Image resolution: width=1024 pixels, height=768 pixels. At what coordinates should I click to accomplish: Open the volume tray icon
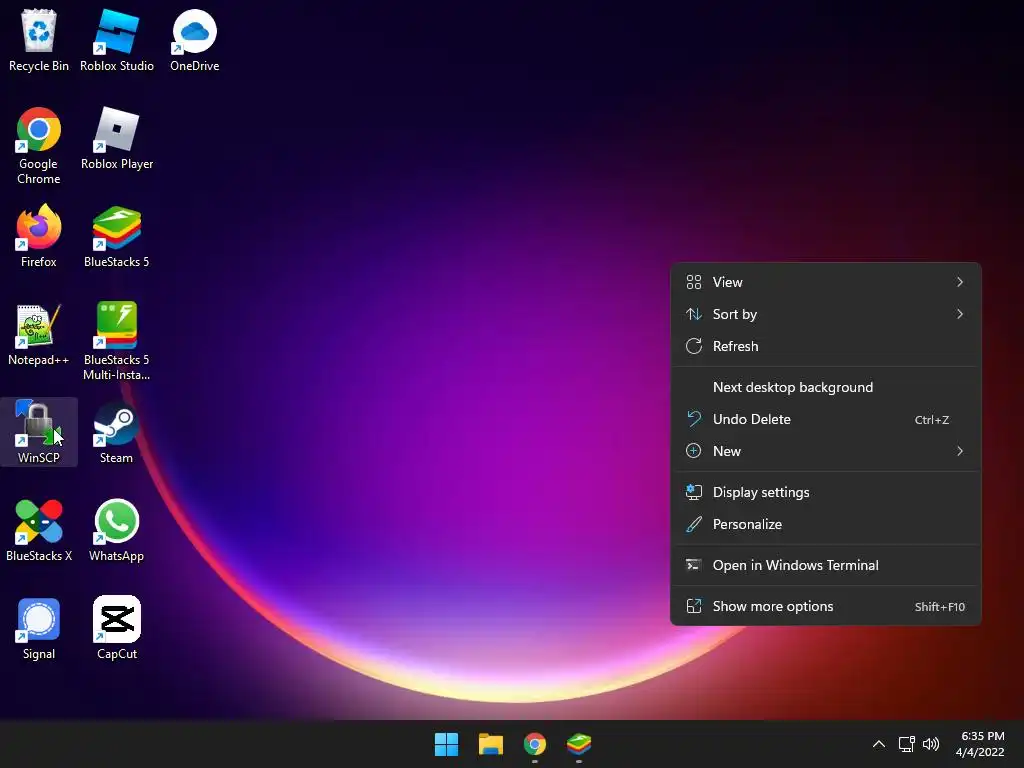pos(931,744)
